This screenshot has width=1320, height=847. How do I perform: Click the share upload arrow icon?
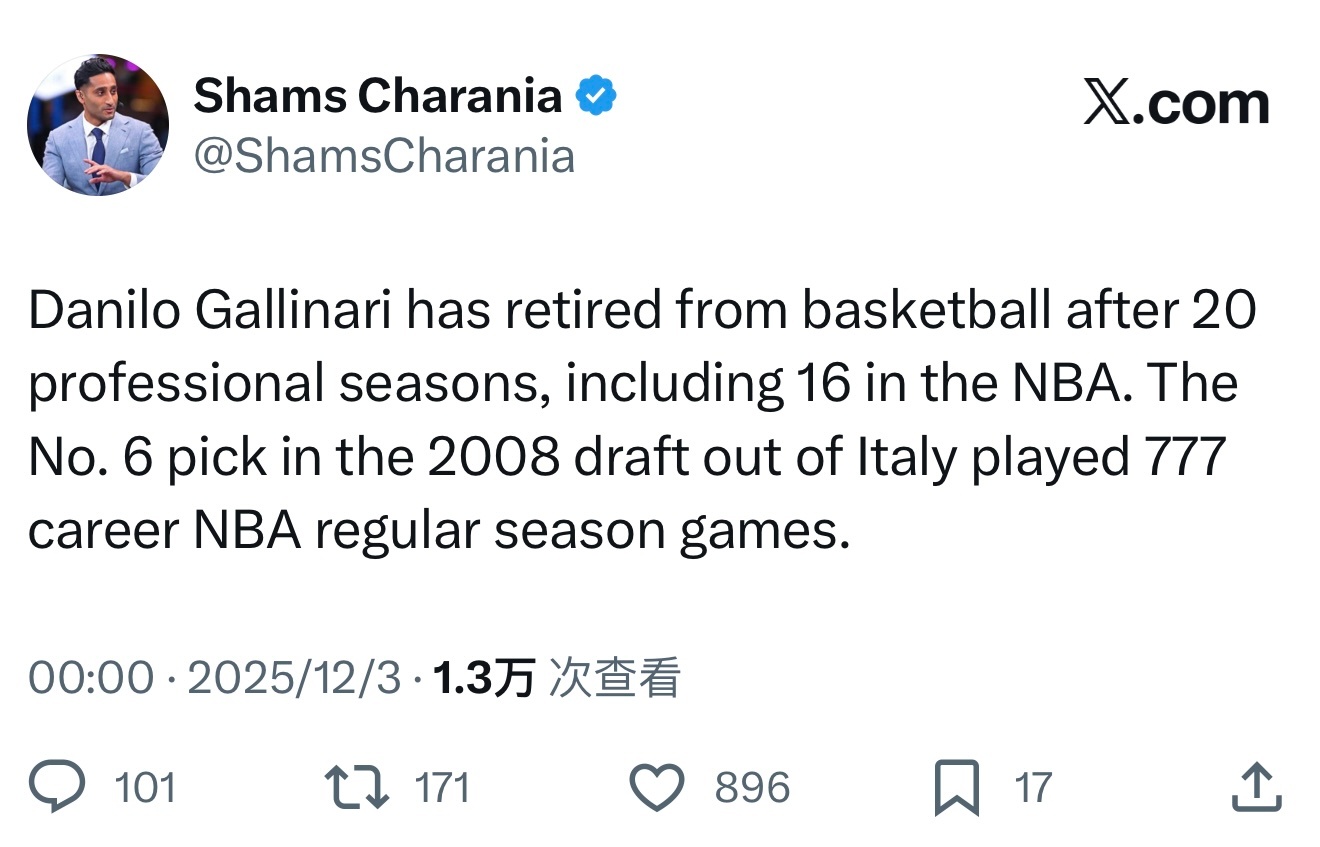[x=1255, y=788]
